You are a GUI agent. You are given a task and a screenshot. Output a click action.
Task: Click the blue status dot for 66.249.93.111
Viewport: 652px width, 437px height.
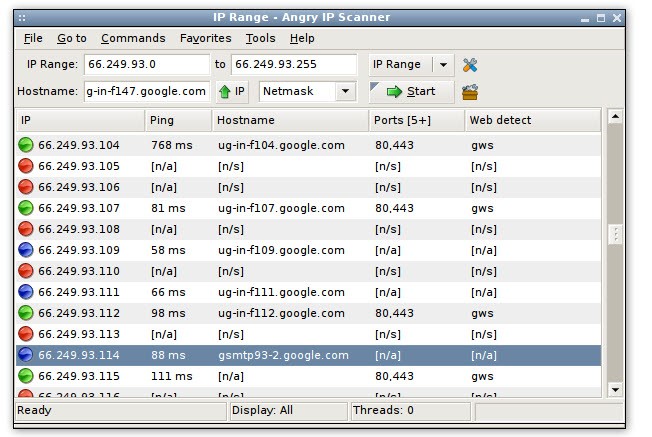pos(26,292)
